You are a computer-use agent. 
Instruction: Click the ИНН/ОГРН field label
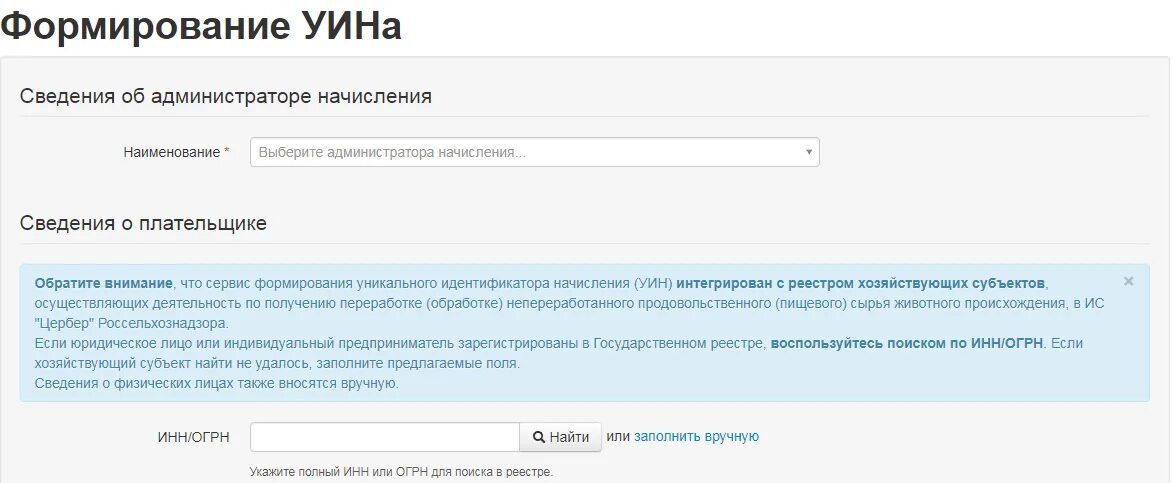point(190,437)
